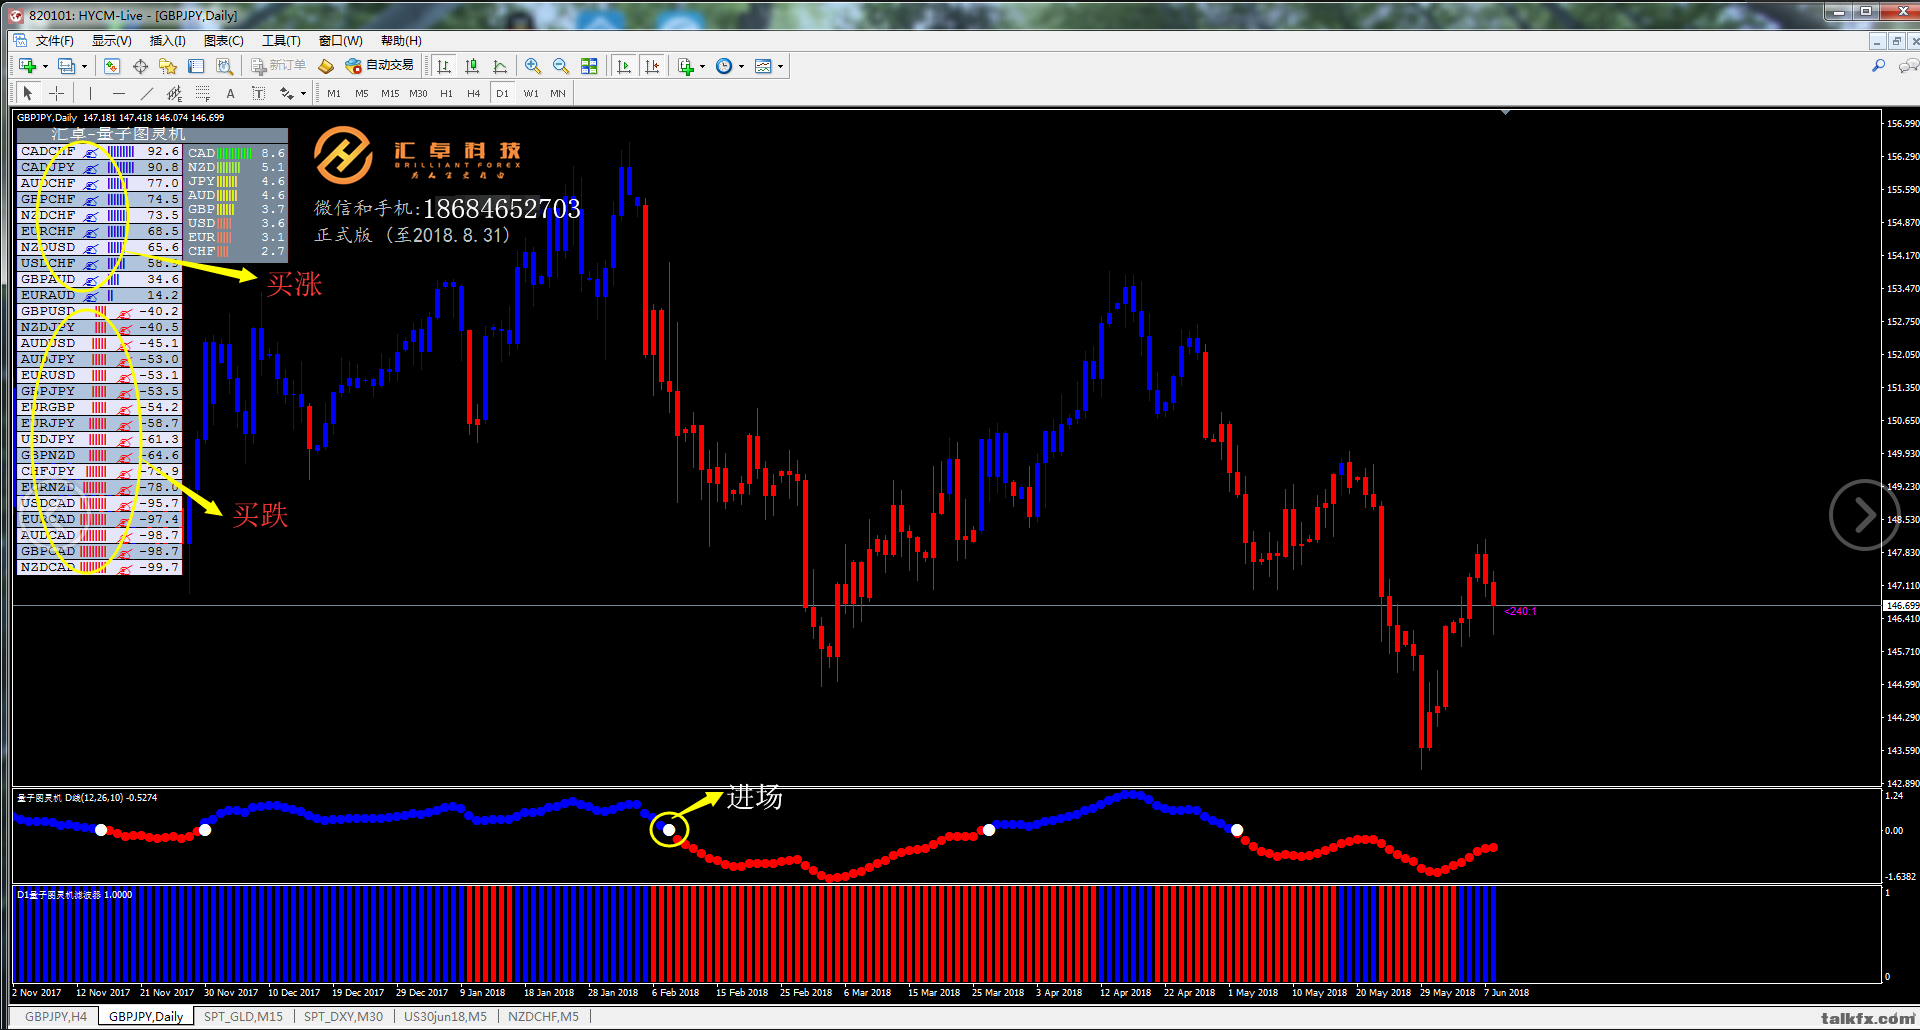
Task: Open the Templates icon
Action: point(763,66)
